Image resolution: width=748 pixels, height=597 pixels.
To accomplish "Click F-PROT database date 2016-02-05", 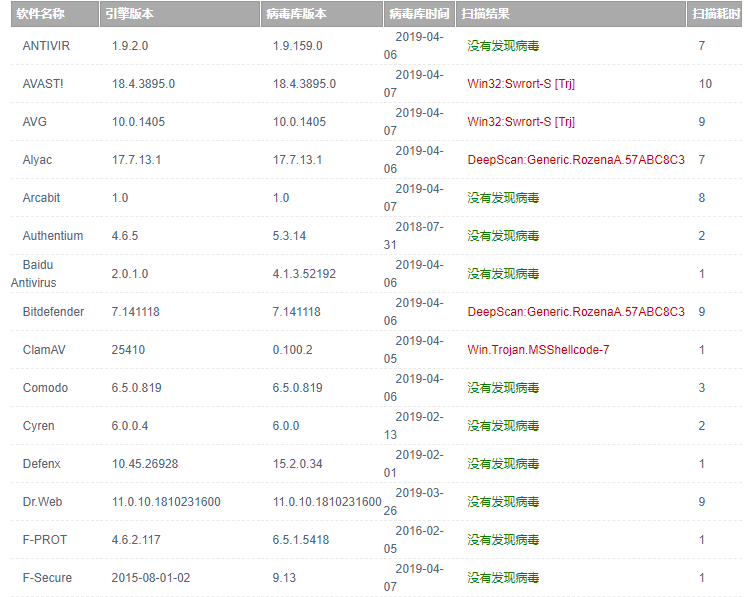I will (414, 540).
